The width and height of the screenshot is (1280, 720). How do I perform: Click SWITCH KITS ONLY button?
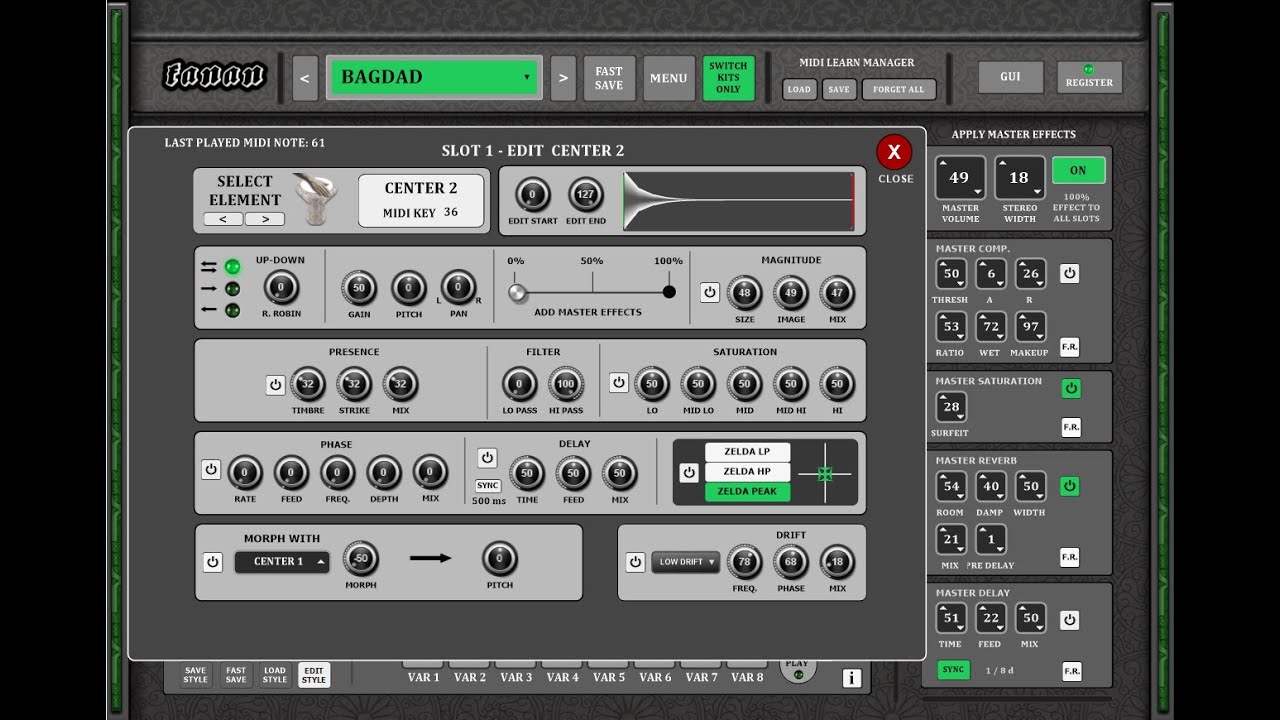tap(728, 78)
